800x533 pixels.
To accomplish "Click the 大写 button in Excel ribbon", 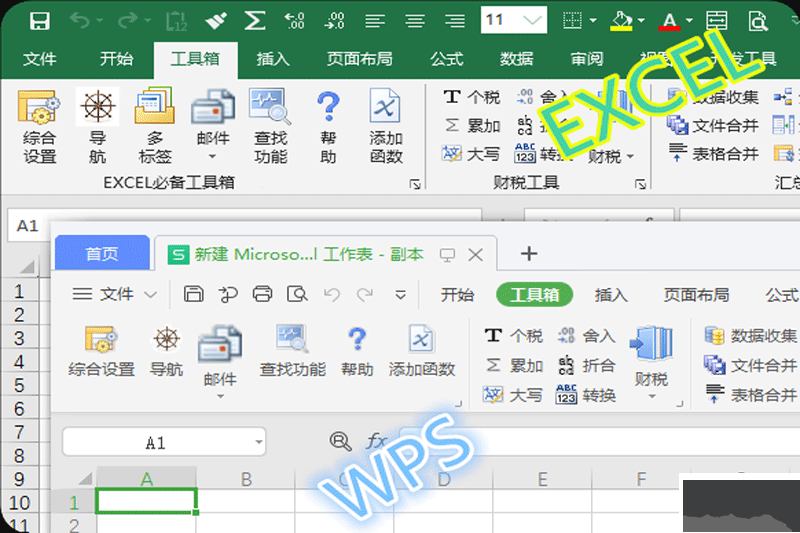I will pos(471,154).
